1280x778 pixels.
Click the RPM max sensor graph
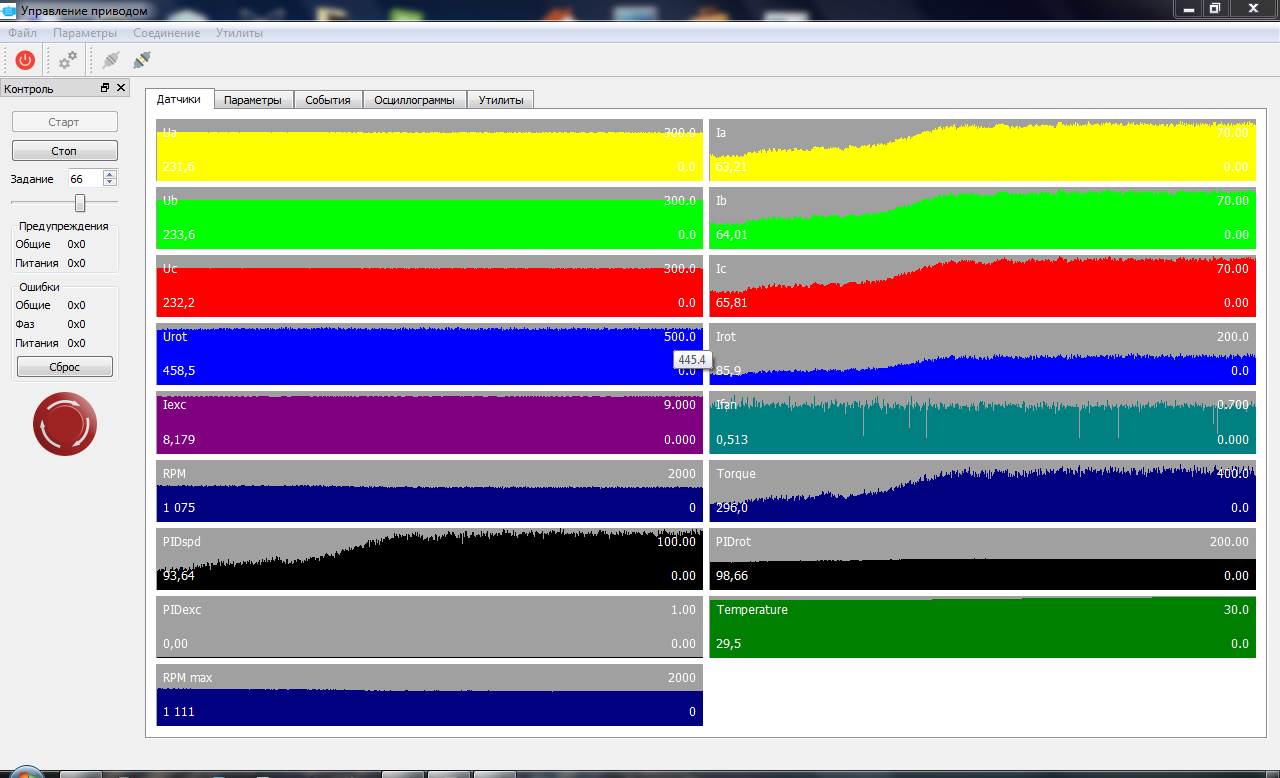[x=429, y=694]
